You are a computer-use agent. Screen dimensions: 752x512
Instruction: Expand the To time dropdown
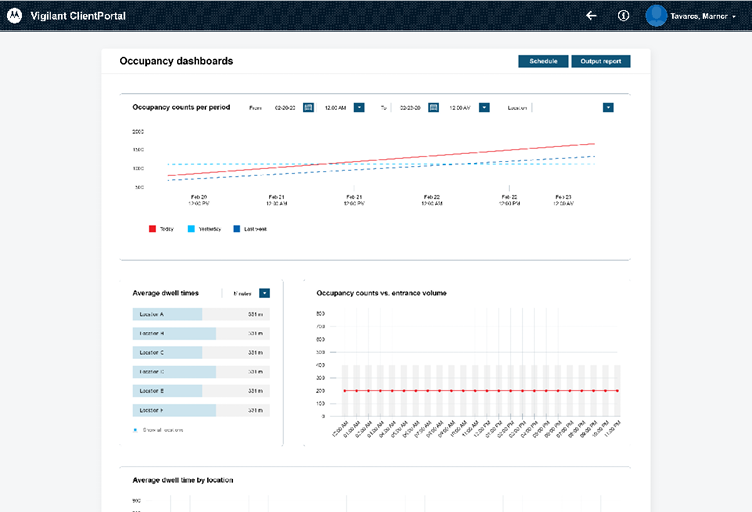coord(484,107)
